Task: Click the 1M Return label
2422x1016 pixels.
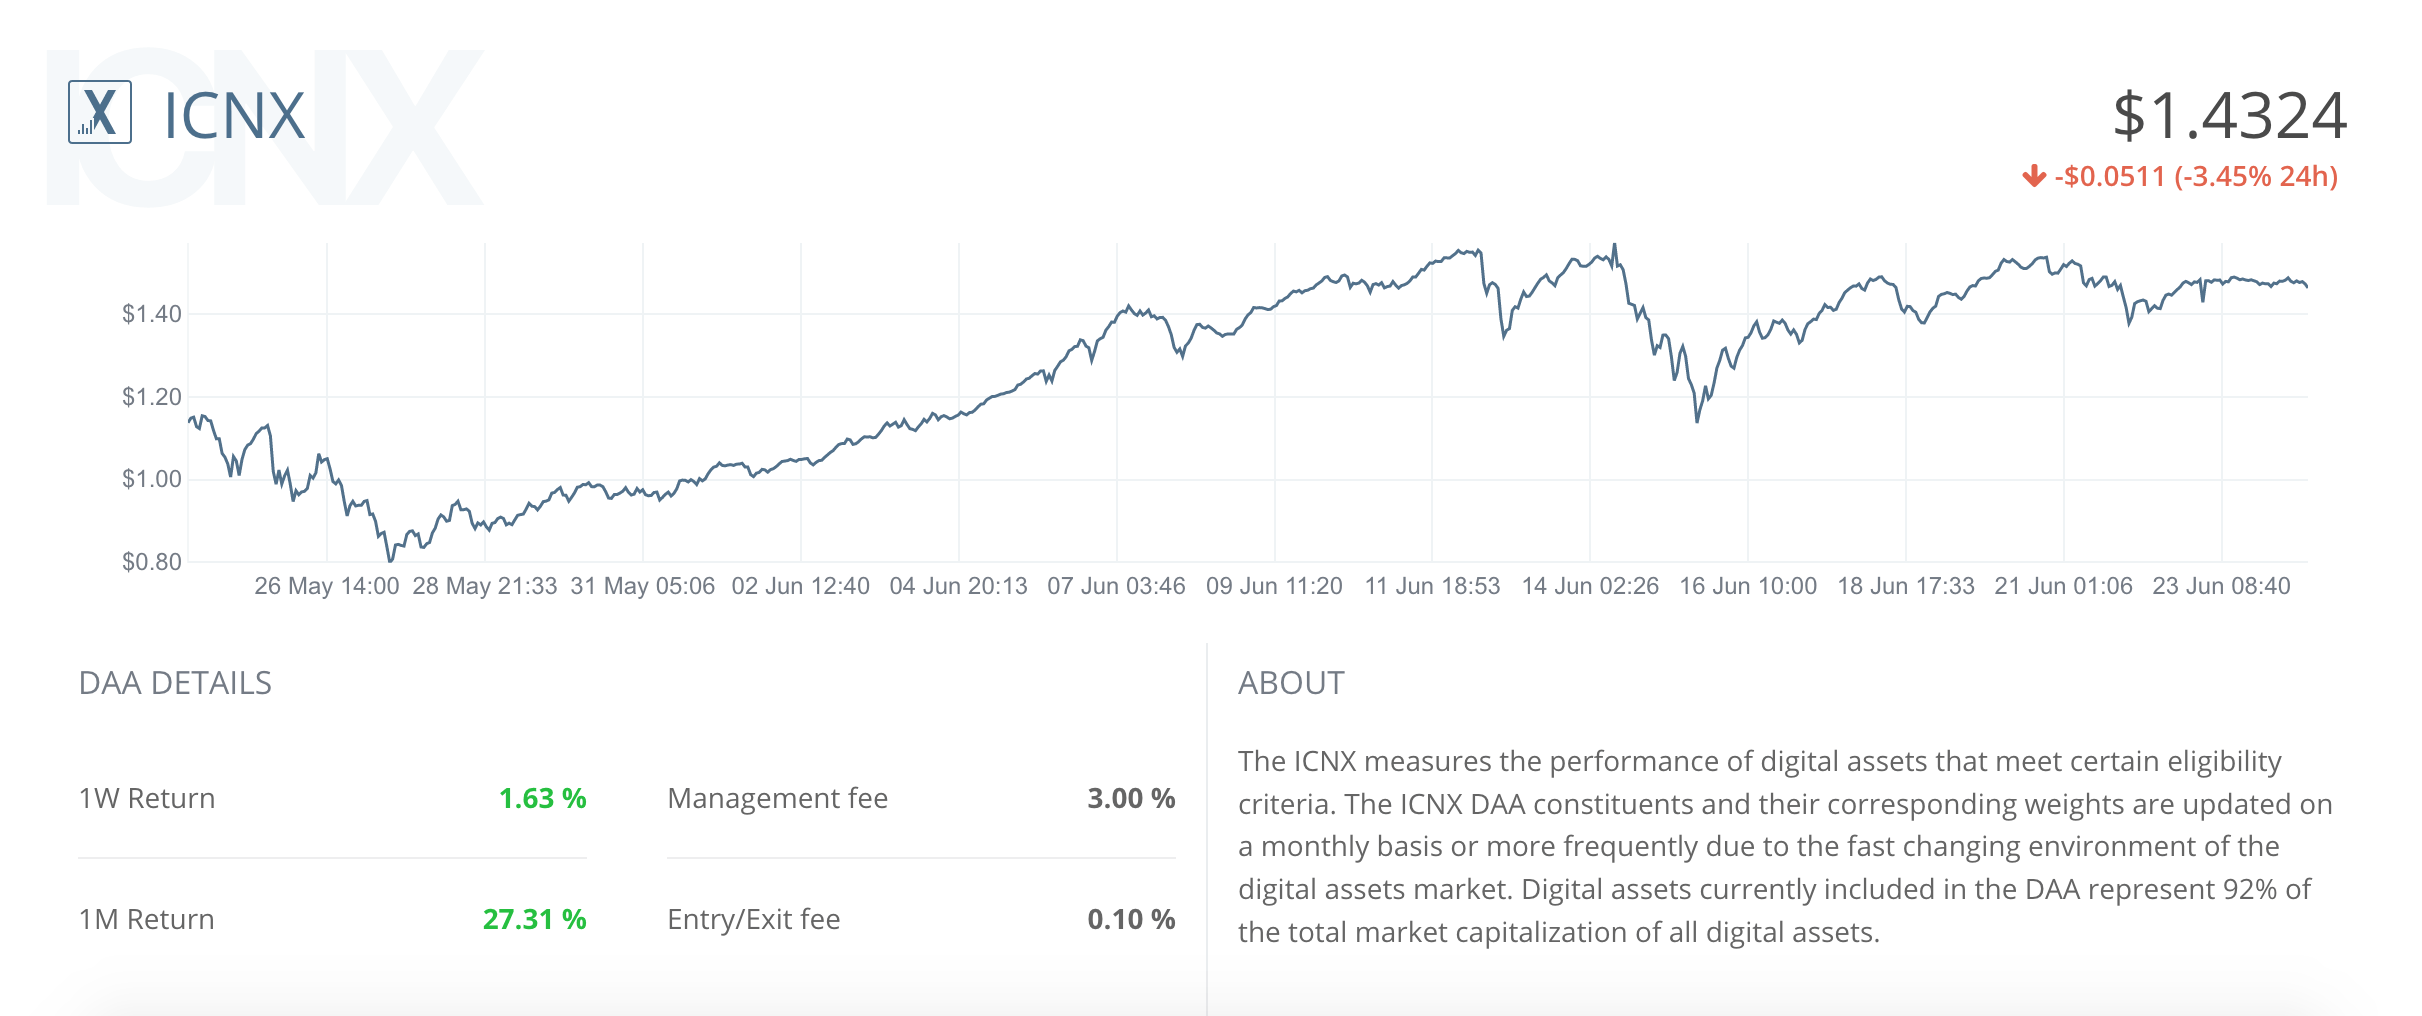Action: click(146, 919)
